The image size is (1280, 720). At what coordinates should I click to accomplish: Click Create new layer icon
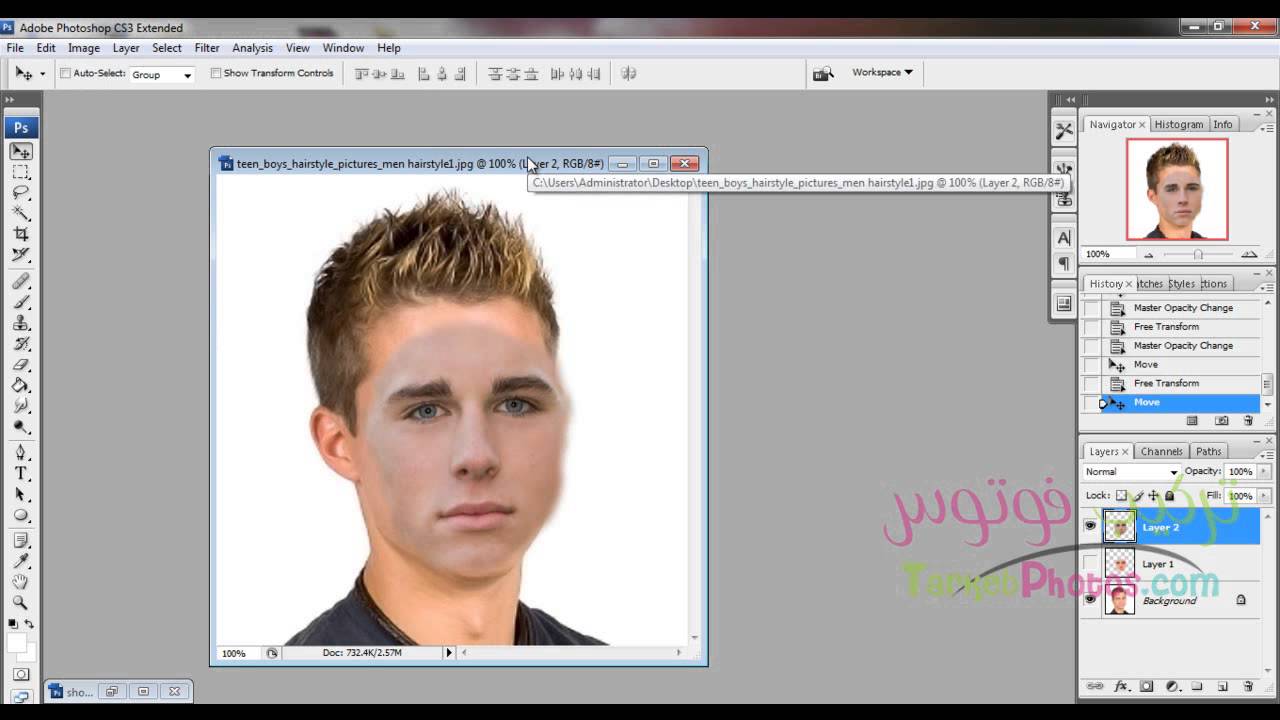[1222, 687]
